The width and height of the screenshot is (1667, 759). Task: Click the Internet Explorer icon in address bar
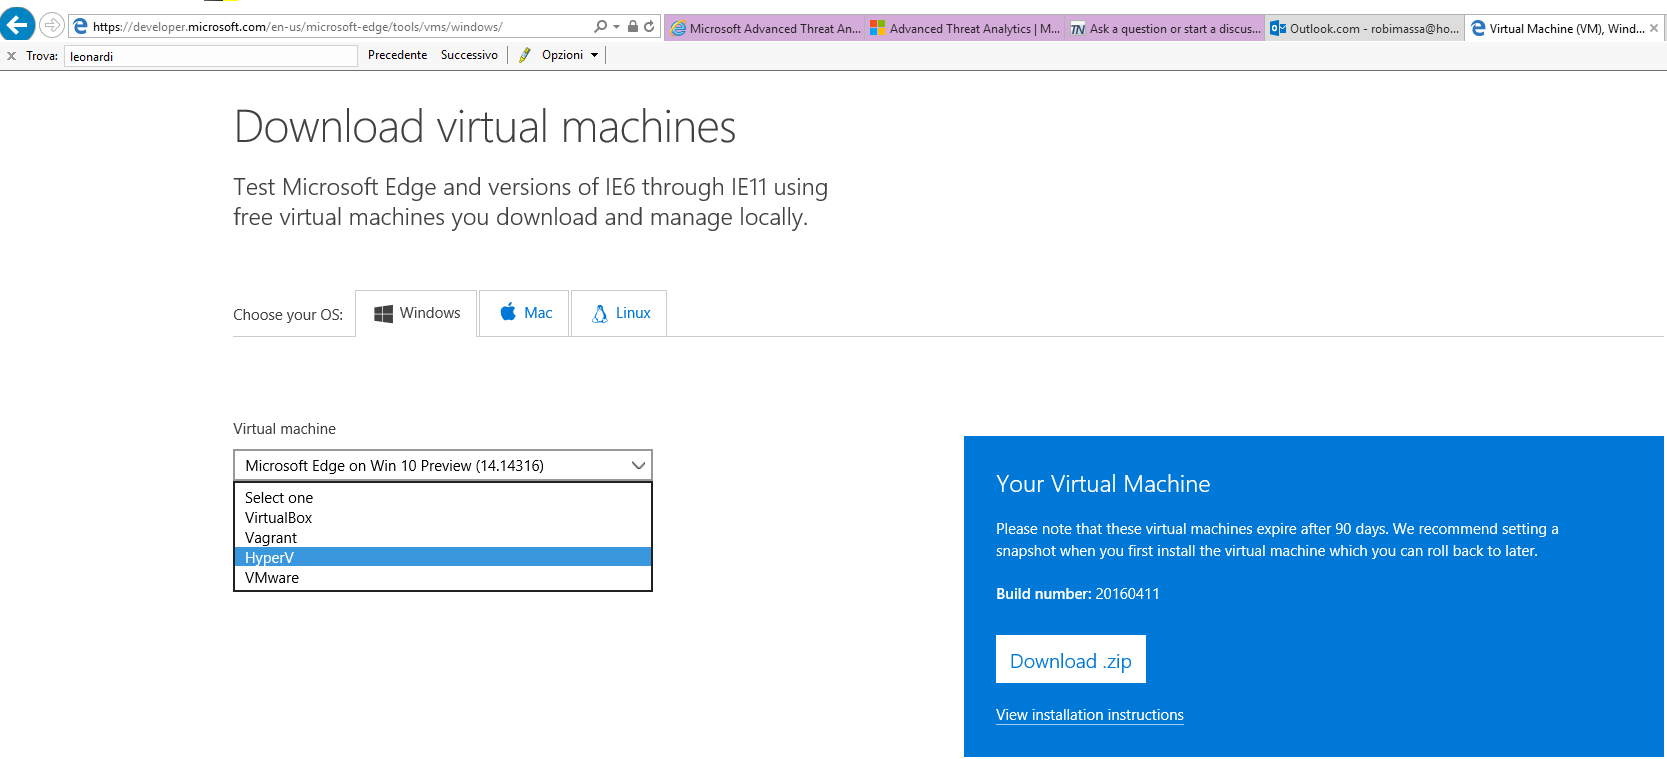pyautogui.click(x=80, y=27)
